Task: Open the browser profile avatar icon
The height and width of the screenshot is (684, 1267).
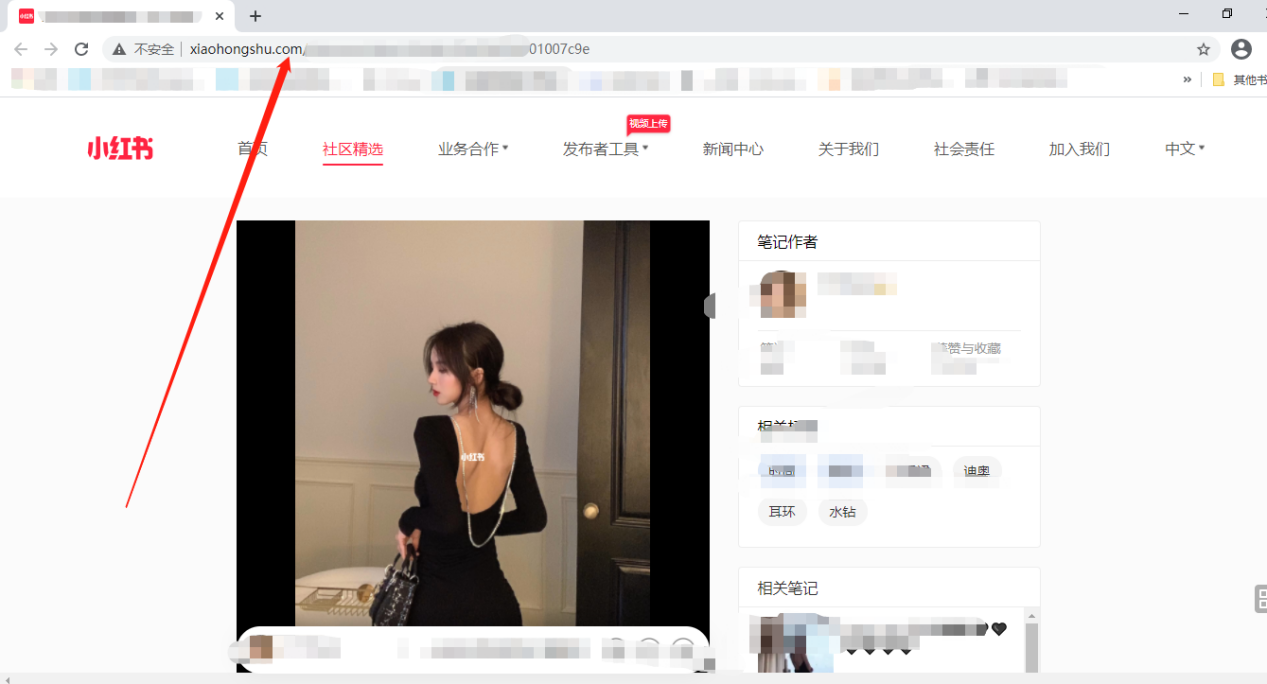Action: click(x=1241, y=49)
